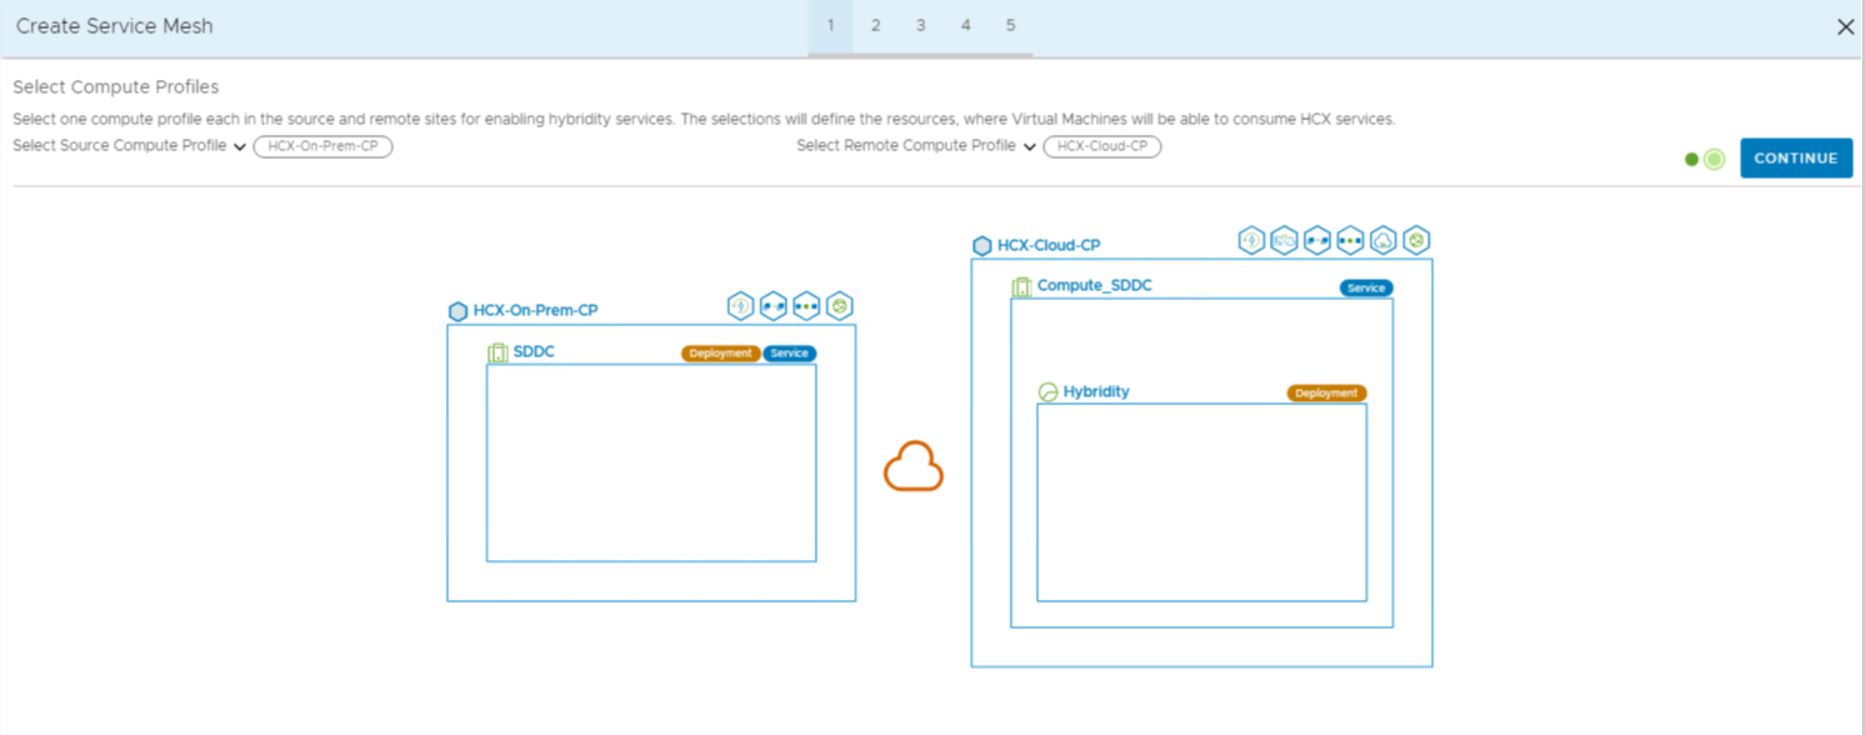Click the HCX-Cloud-CP title in the diagram
Viewport: 1865px width, 735px height.
point(1048,245)
